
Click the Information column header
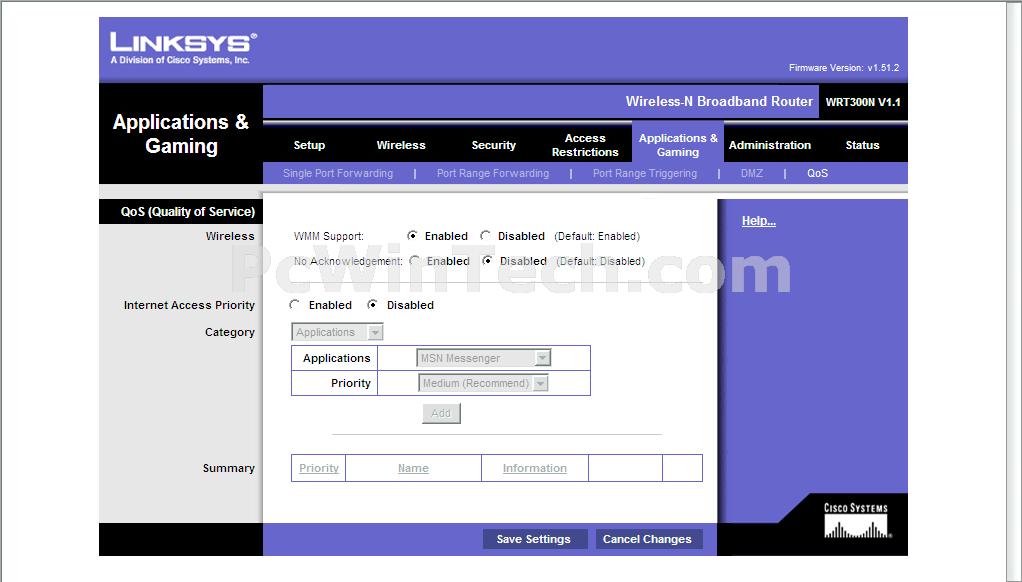[534, 468]
